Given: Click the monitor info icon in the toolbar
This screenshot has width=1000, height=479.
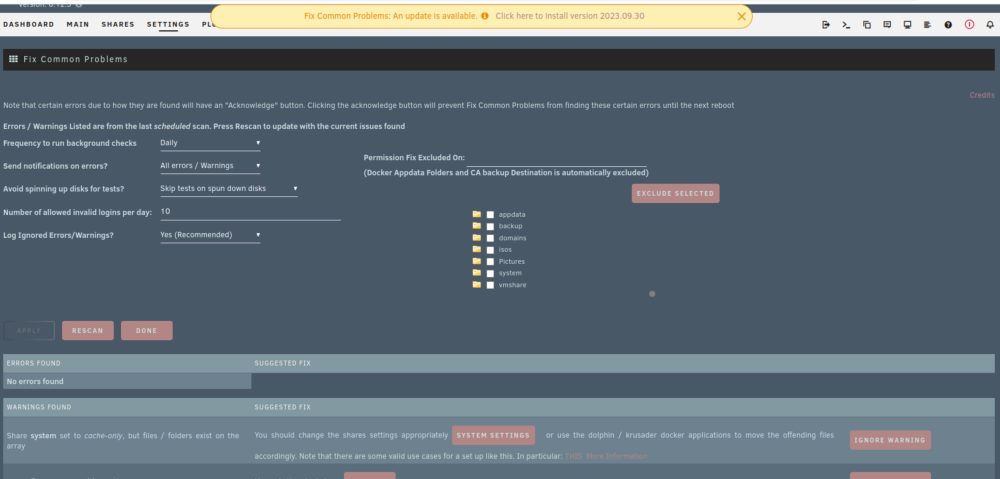Looking at the screenshot, I should point(908,25).
